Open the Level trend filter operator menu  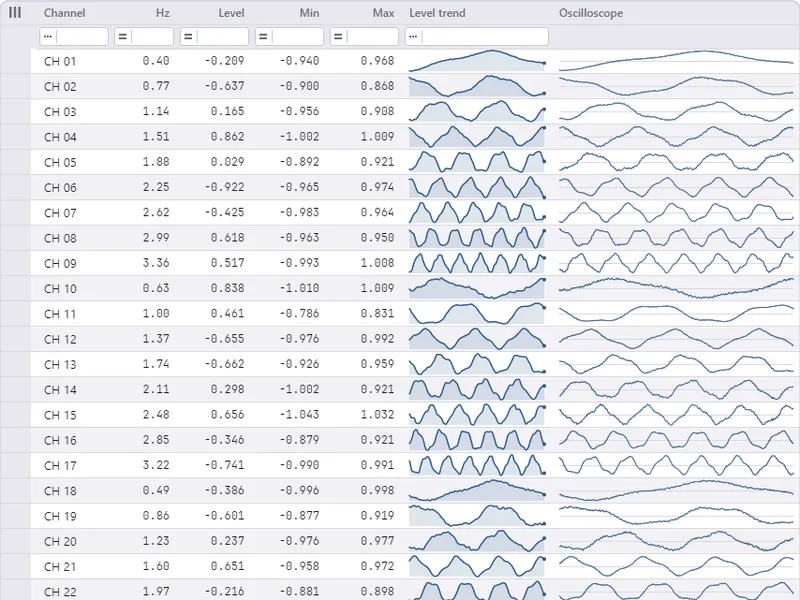413,37
